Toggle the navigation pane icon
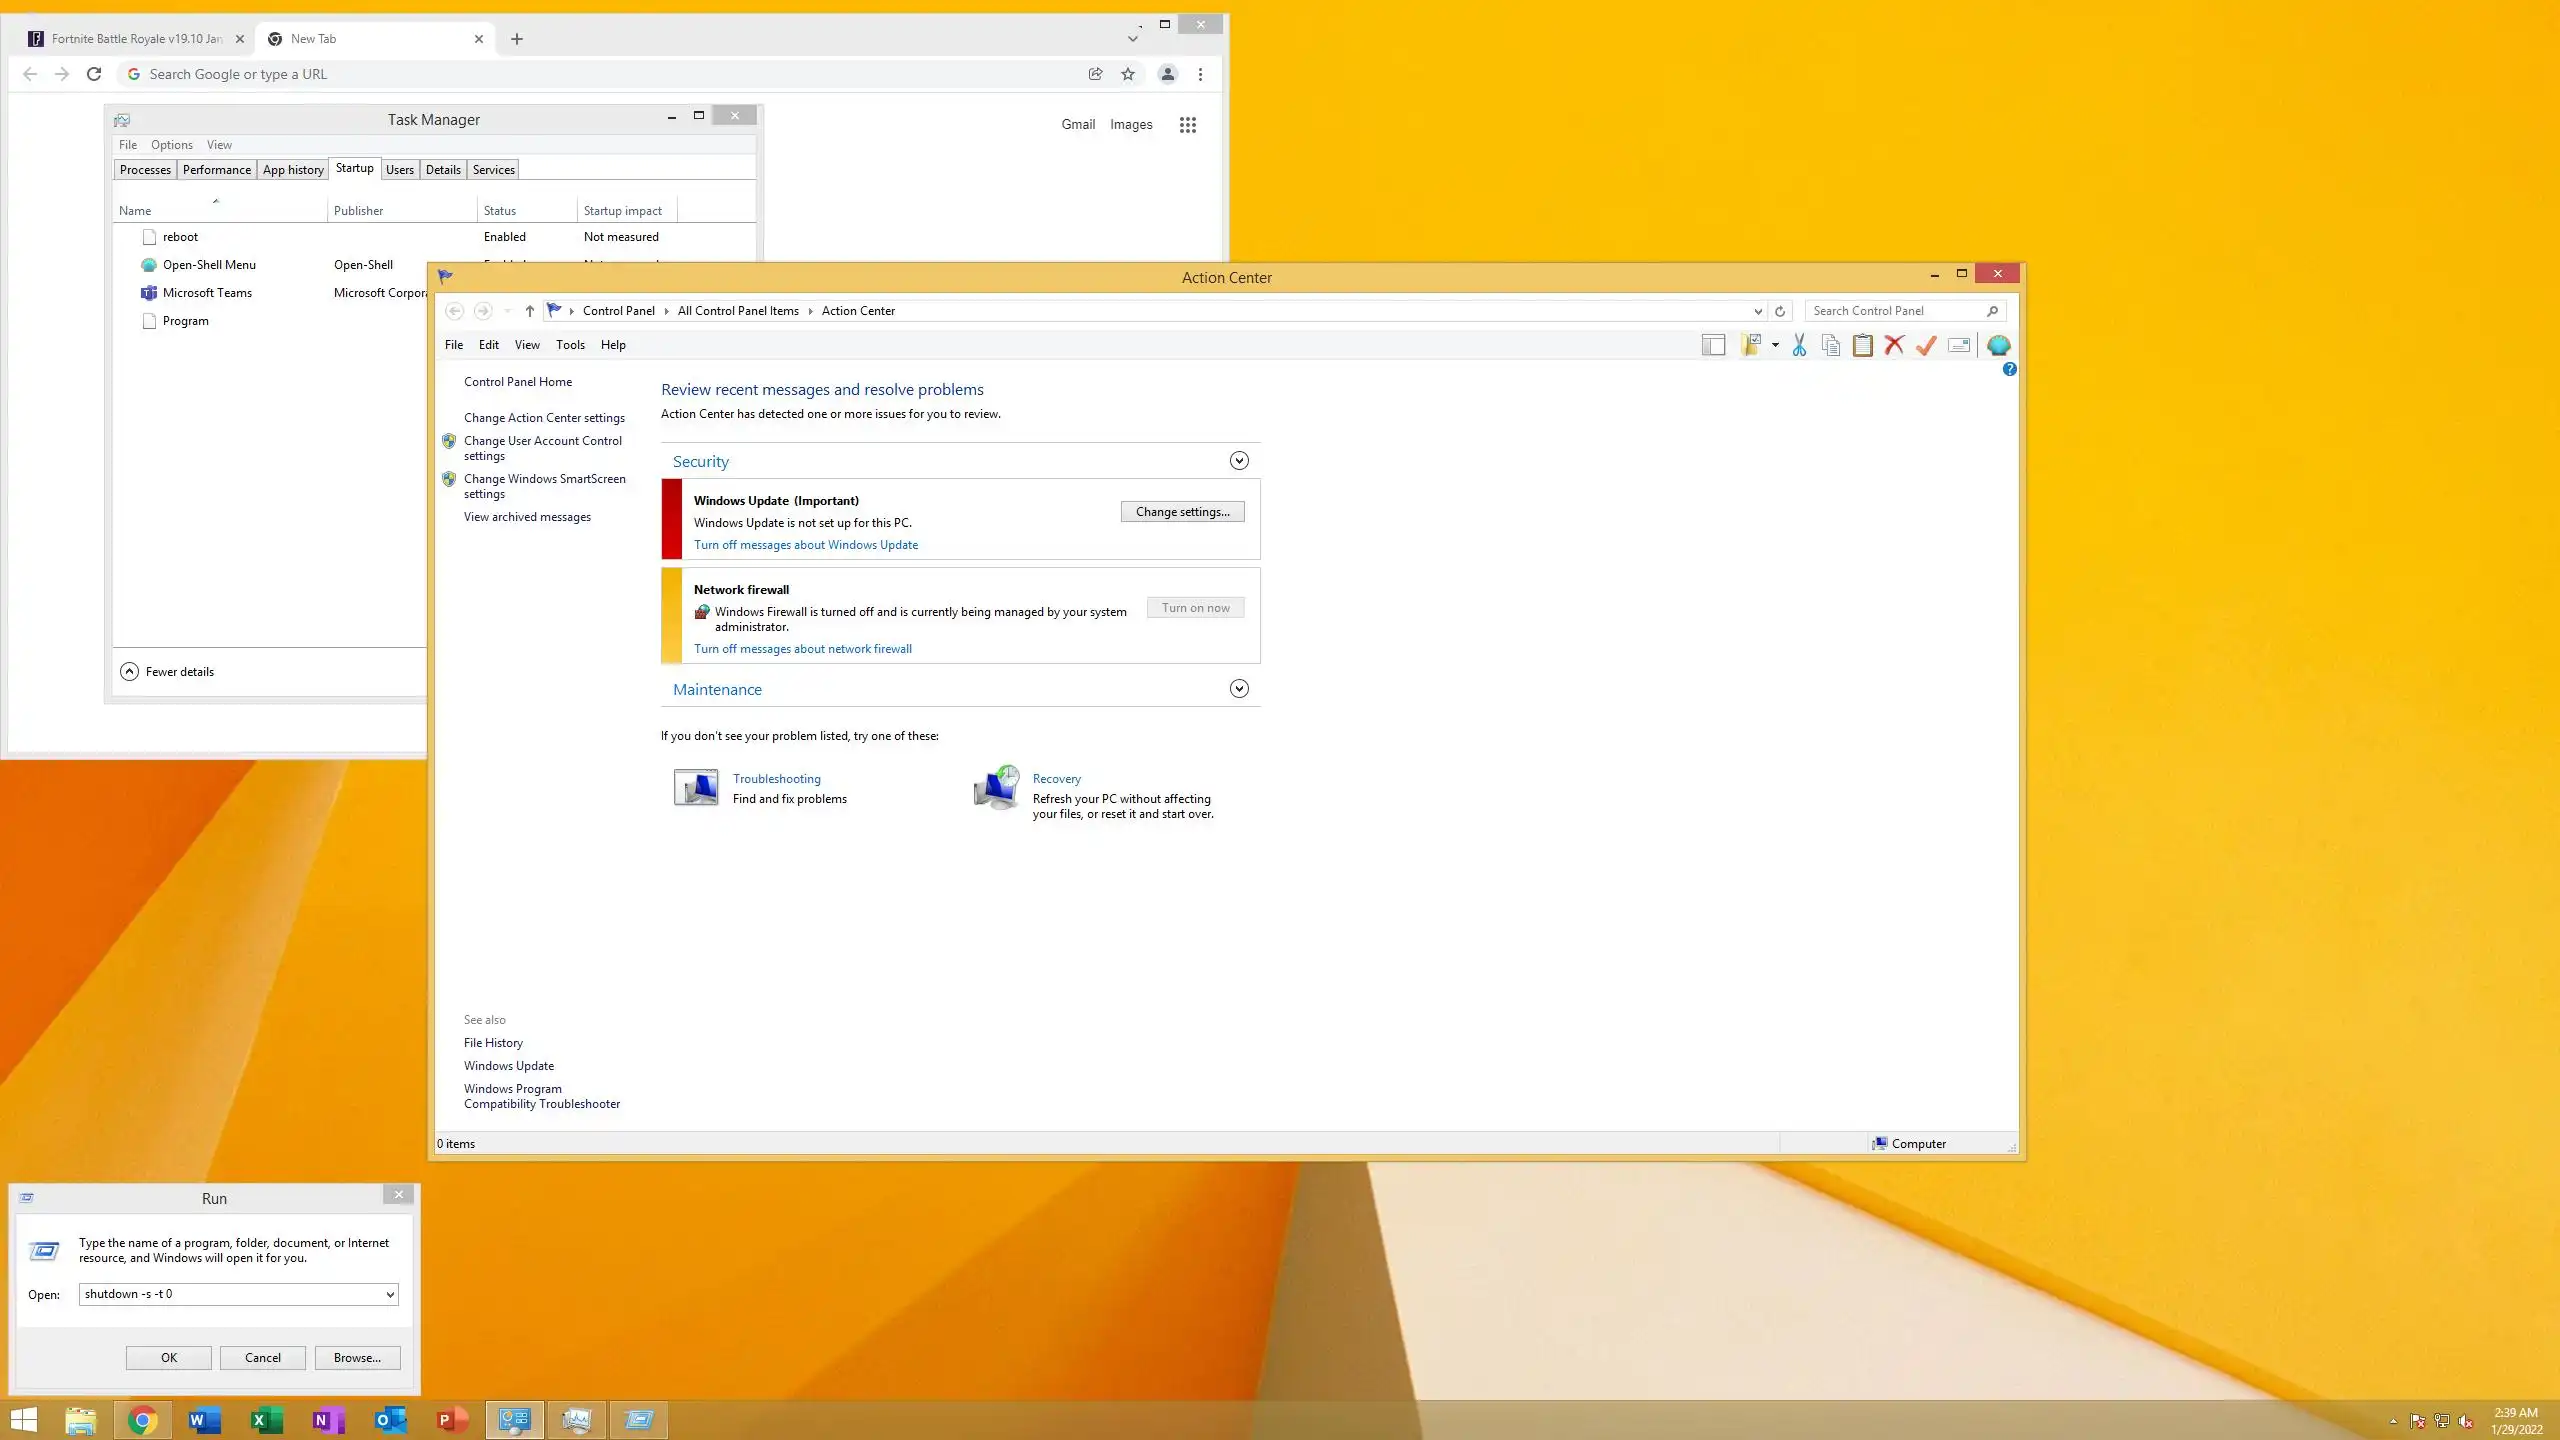Screen dimensions: 2560x1440 (1713, 345)
